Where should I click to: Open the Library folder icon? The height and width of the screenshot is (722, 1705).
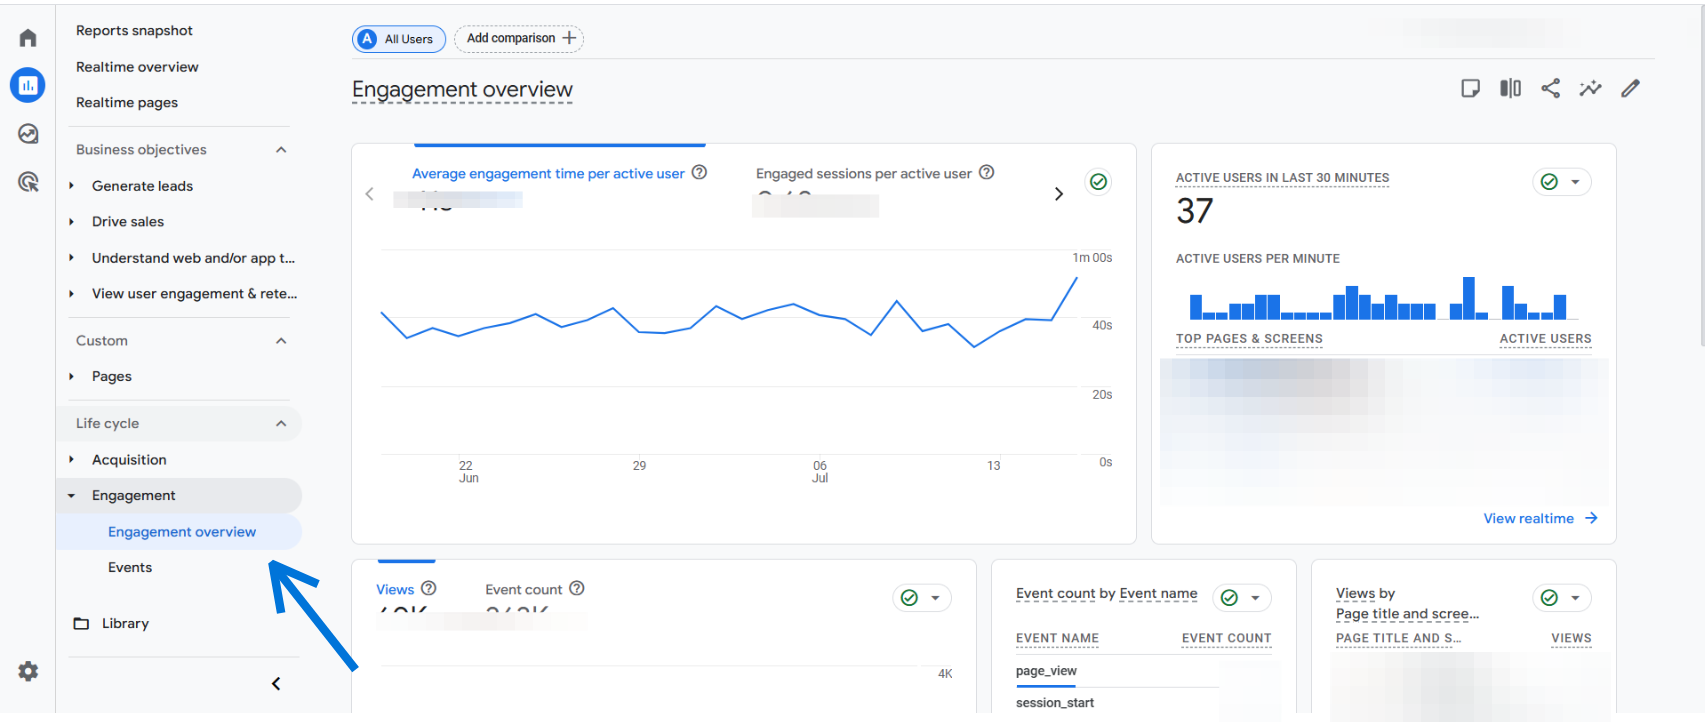pyautogui.click(x=81, y=623)
